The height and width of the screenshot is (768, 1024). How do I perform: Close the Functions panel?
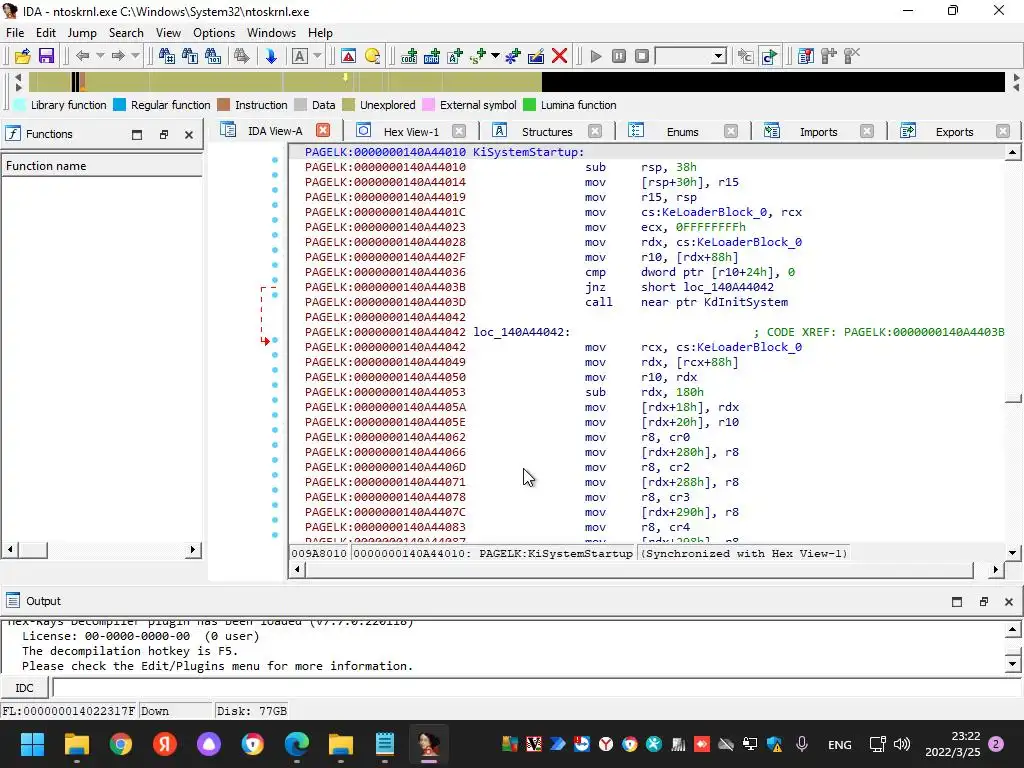(x=189, y=135)
